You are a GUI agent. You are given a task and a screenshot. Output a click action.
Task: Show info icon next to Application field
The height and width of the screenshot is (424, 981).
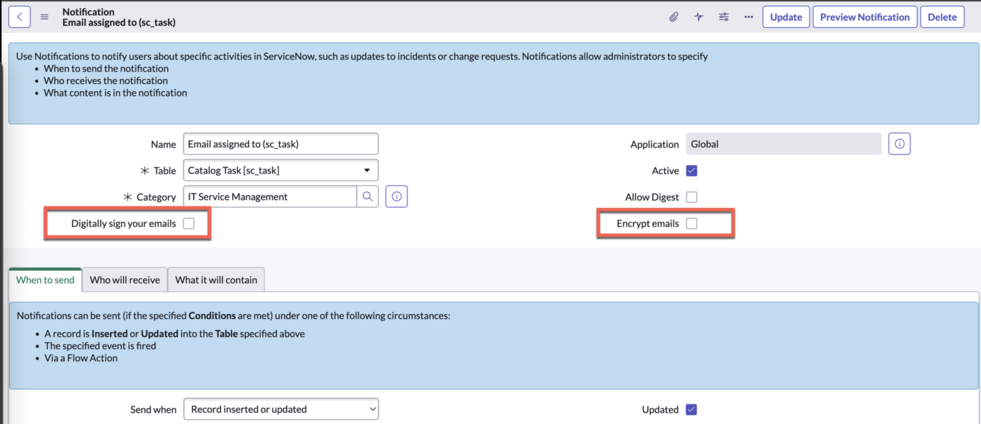pyautogui.click(x=900, y=144)
